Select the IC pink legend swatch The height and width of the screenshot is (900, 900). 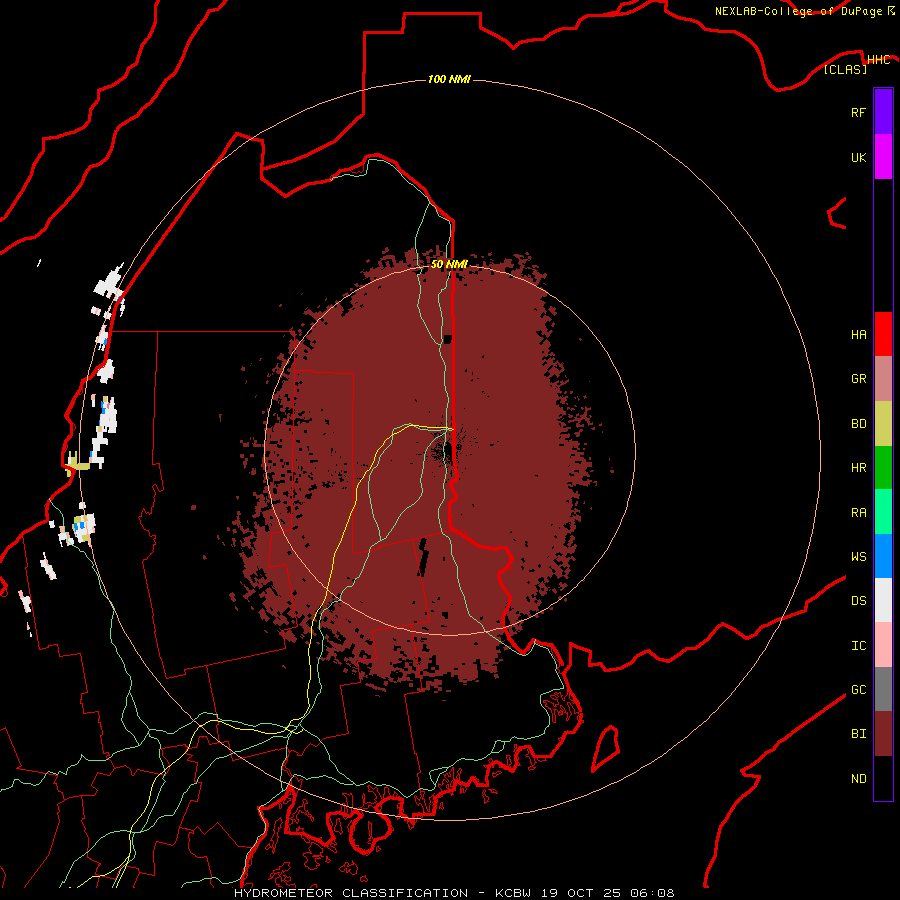click(883, 645)
